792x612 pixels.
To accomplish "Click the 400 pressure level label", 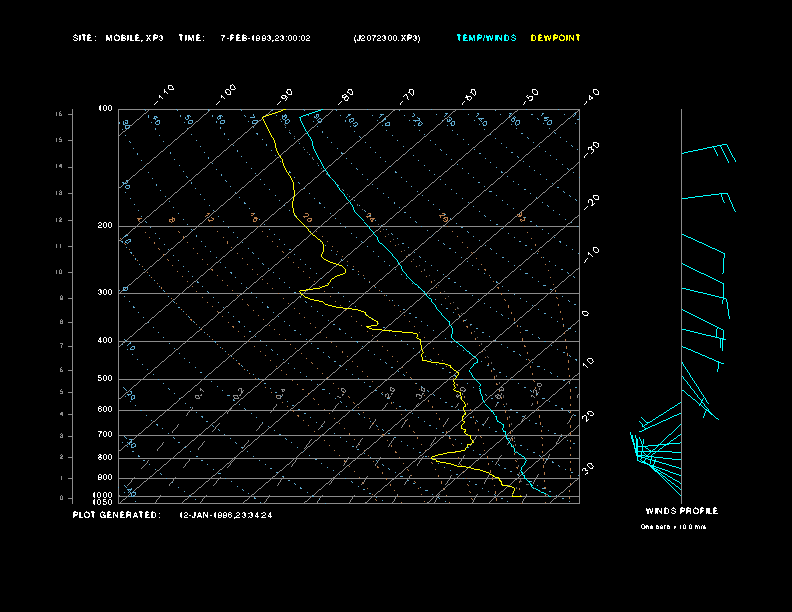I will click(x=105, y=340).
